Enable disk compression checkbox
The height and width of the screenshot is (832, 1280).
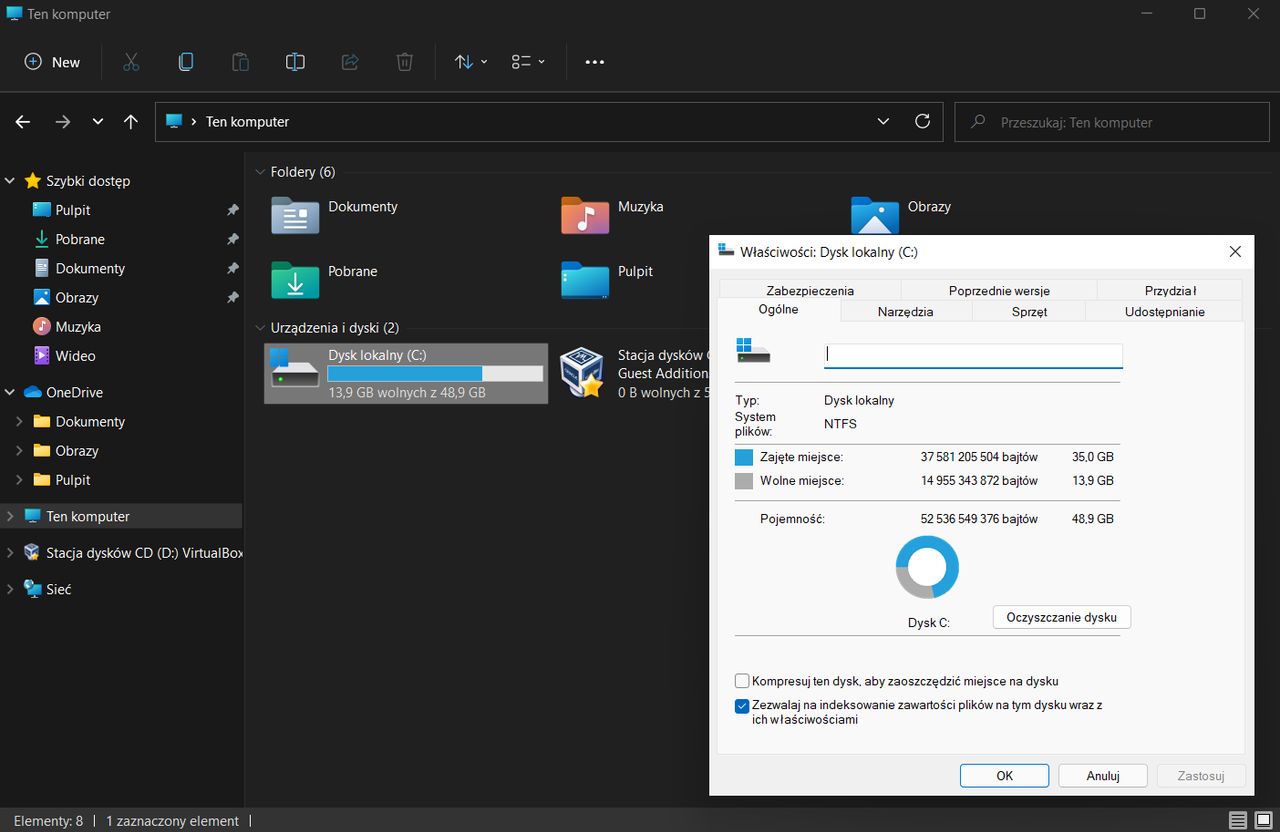(742, 680)
